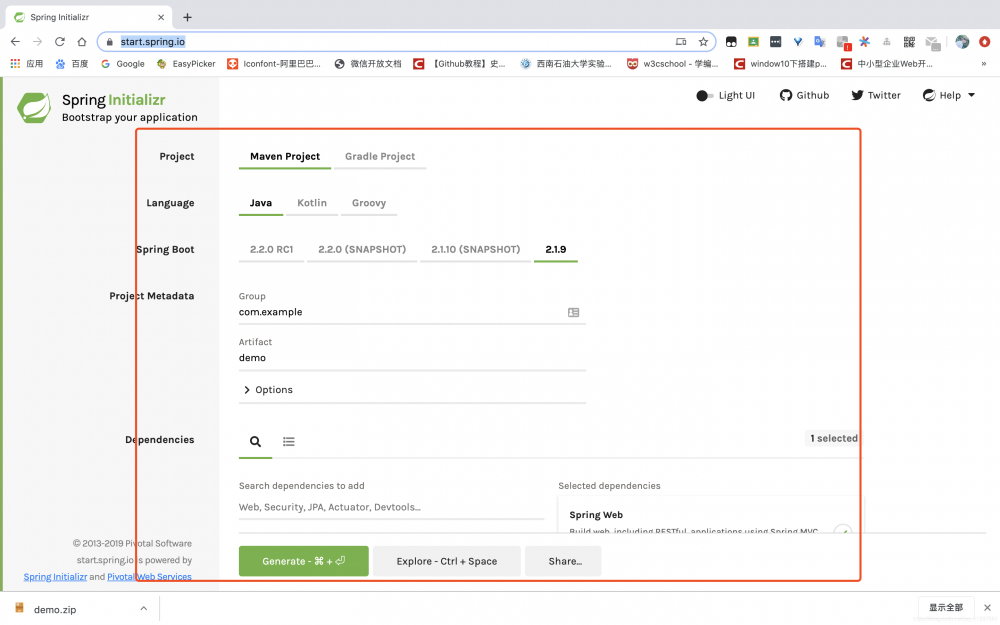Viewport: 1000px width, 625px height.
Task: Open the Spring Initializr footer link
Action: point(55,577)
